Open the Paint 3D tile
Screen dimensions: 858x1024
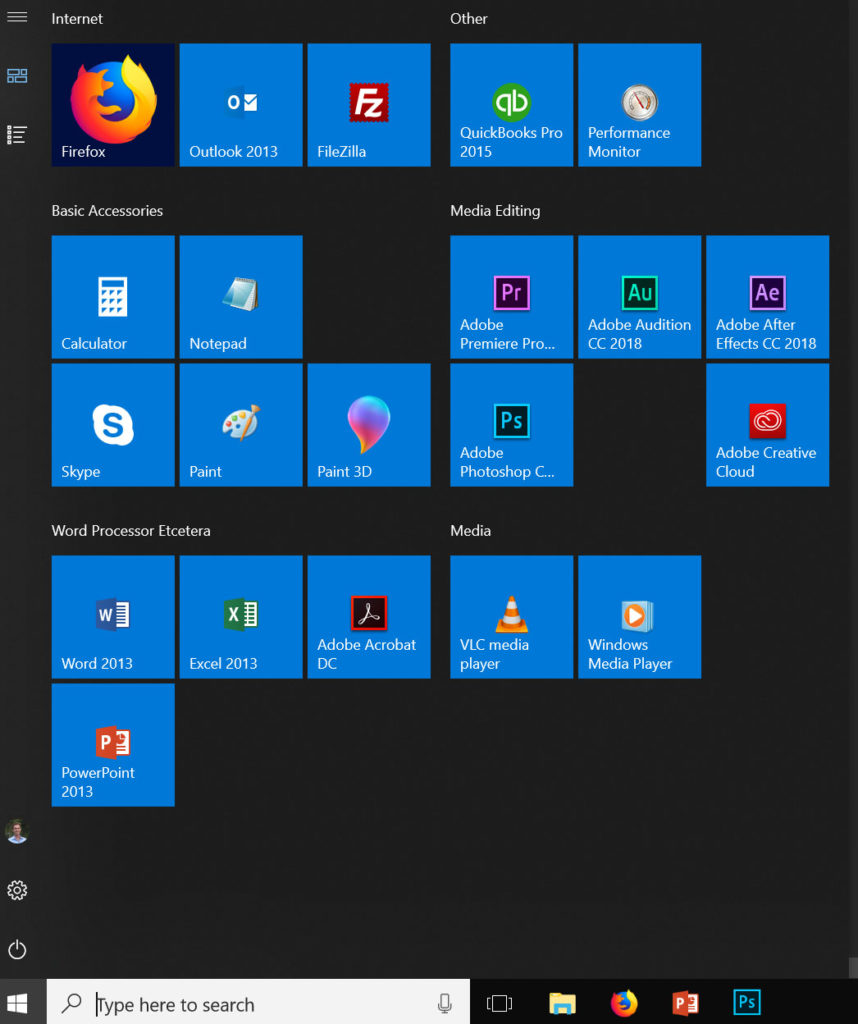(369, 425)
